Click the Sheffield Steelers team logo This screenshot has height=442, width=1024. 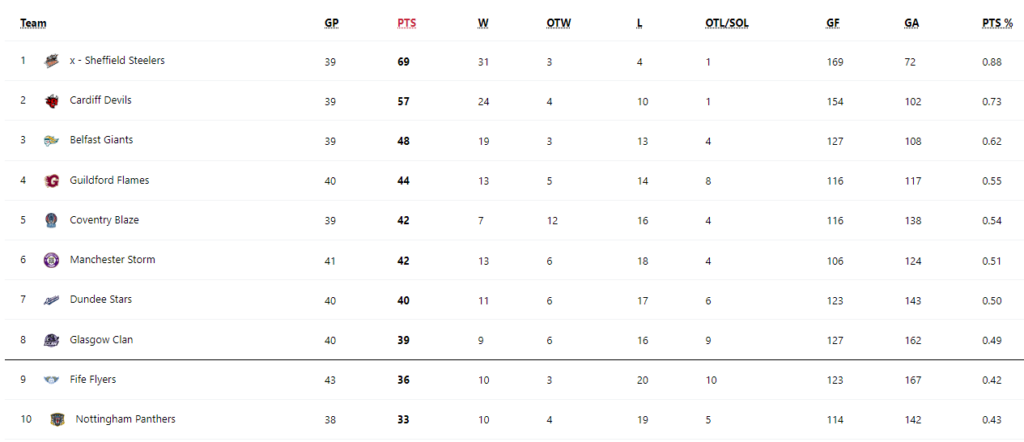point(52,61)
